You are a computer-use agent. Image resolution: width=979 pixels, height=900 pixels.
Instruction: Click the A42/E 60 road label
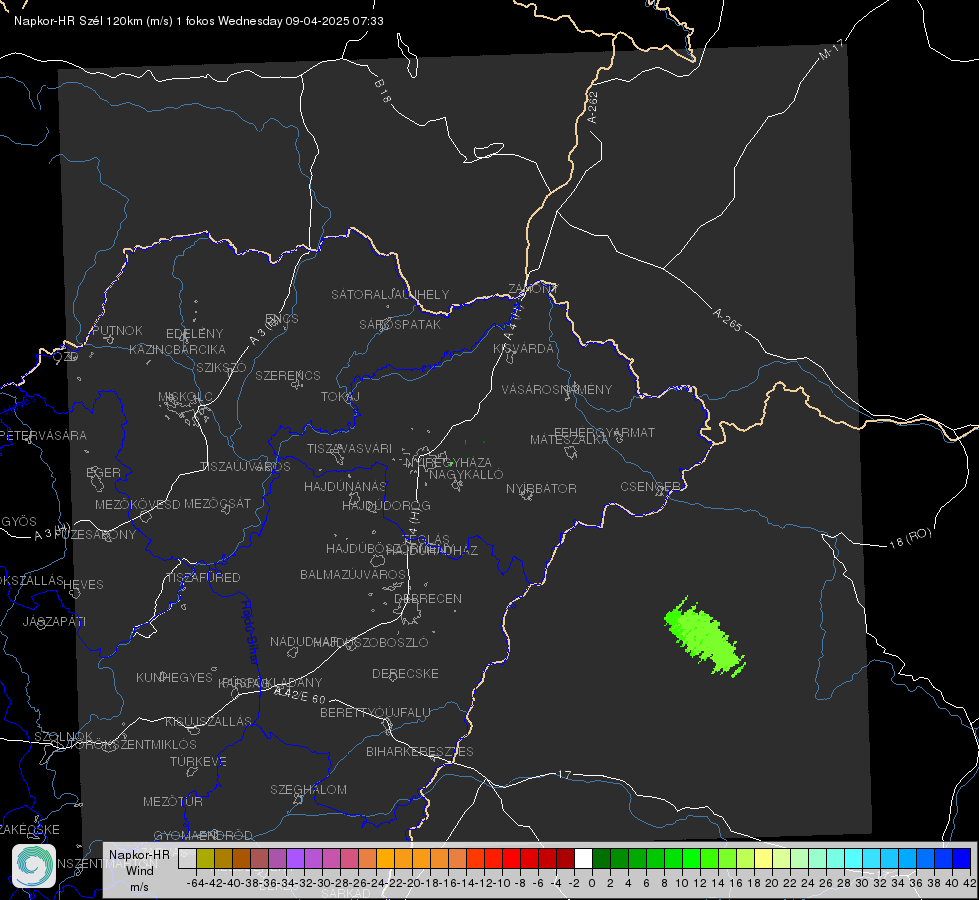coord(300,695)
